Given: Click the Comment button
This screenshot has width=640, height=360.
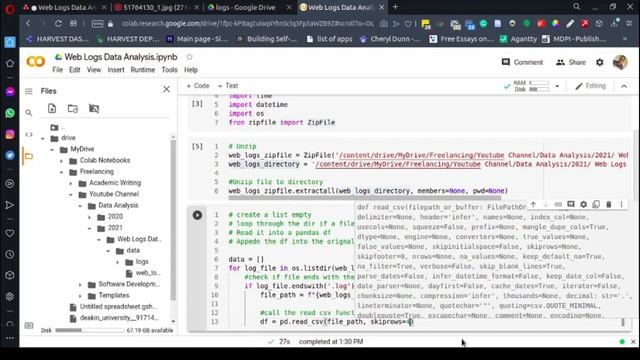Looking at the screenshot, I should pos(522,62).
